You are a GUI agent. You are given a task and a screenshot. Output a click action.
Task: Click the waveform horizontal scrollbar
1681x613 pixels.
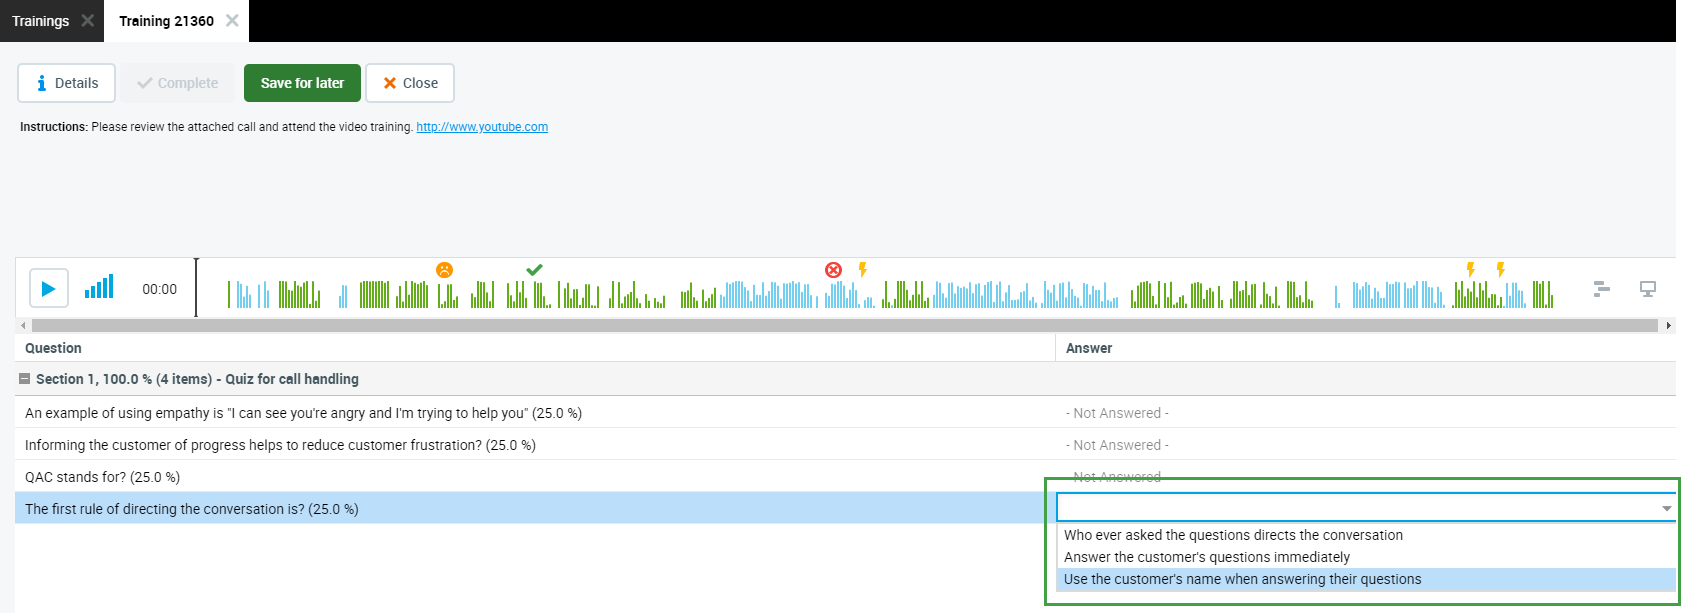[844, 325]
